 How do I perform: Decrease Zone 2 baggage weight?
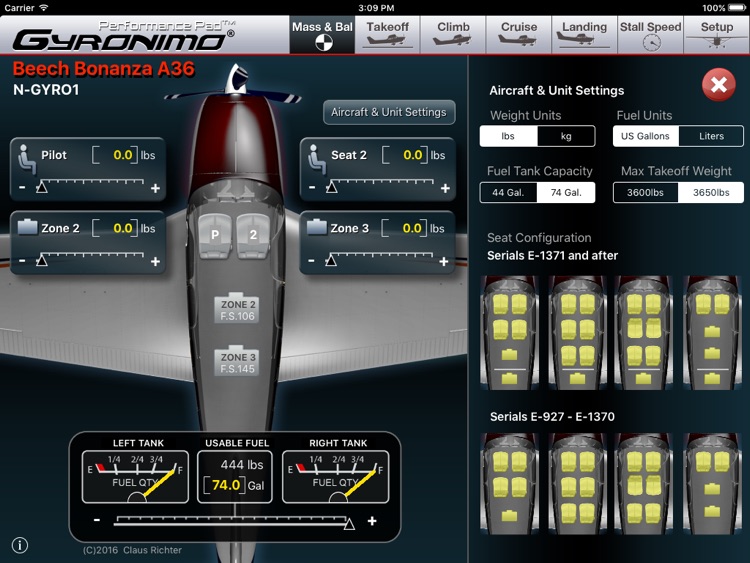click(x=22, y=261)
